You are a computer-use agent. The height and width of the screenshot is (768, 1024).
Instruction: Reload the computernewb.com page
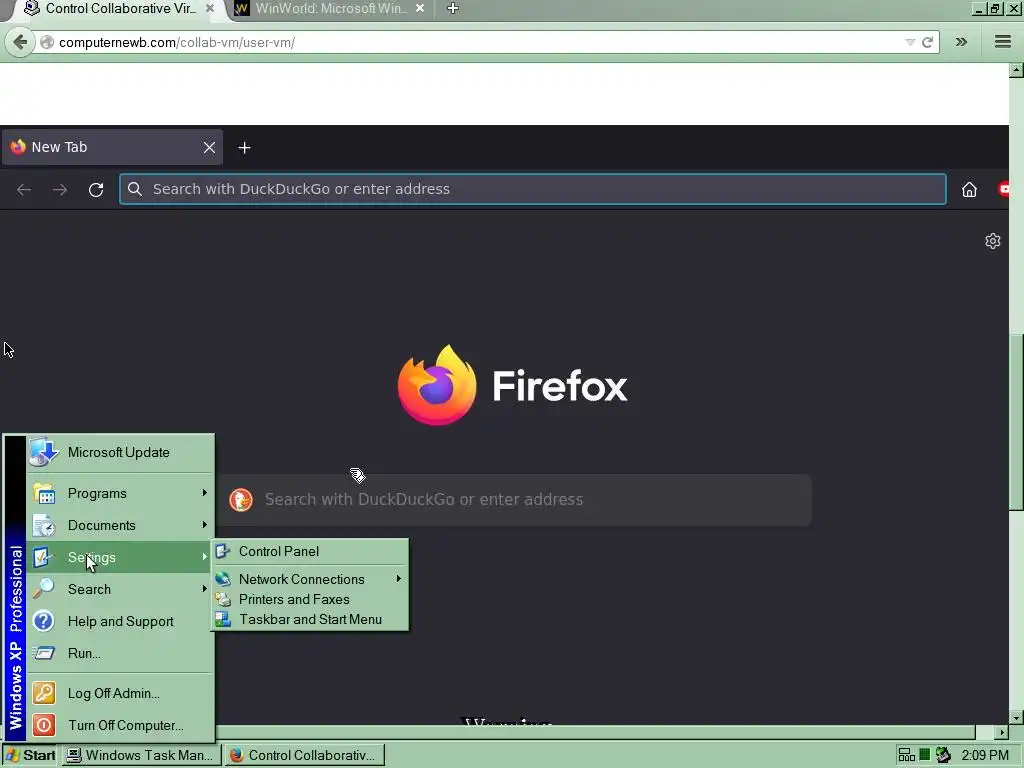click(x=927, y=42)
